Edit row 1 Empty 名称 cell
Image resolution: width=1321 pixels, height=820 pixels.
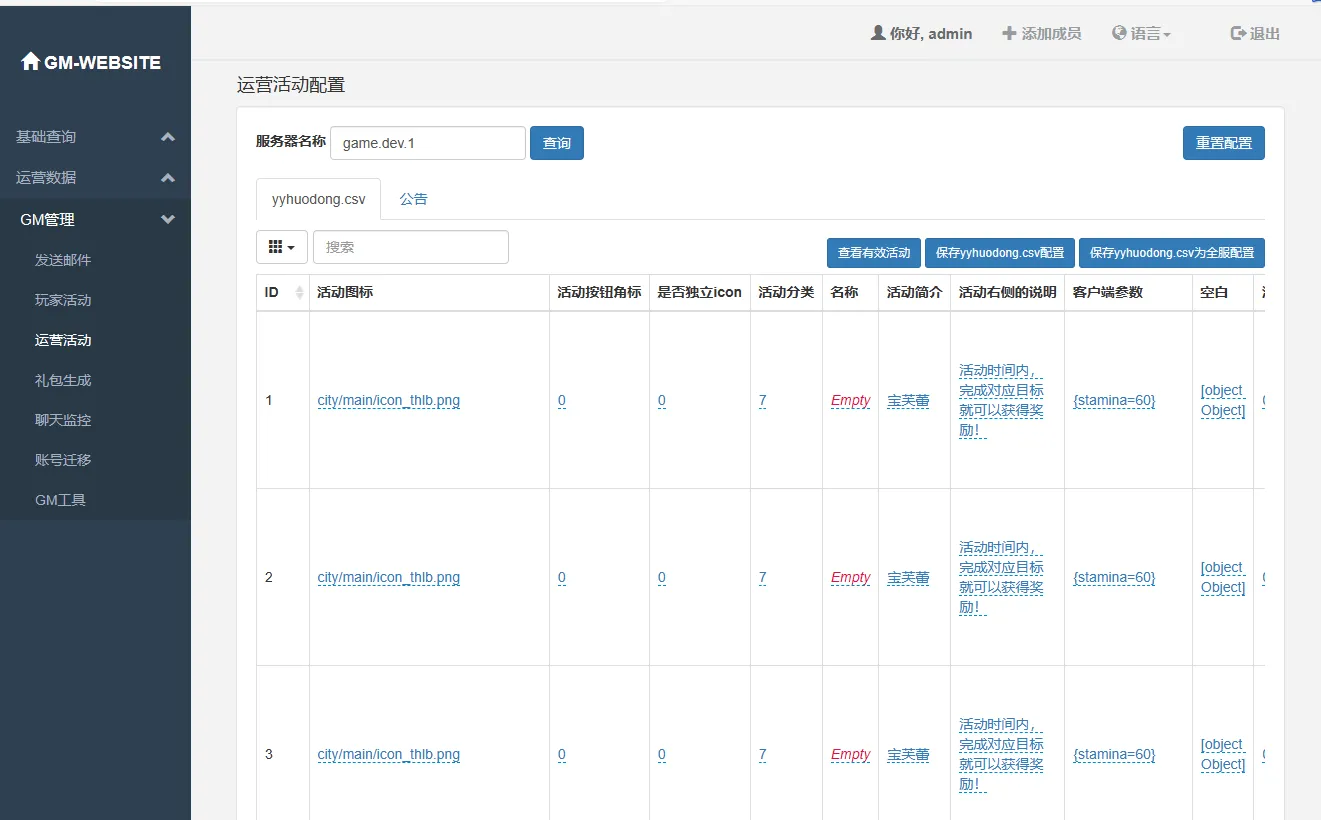851,400
